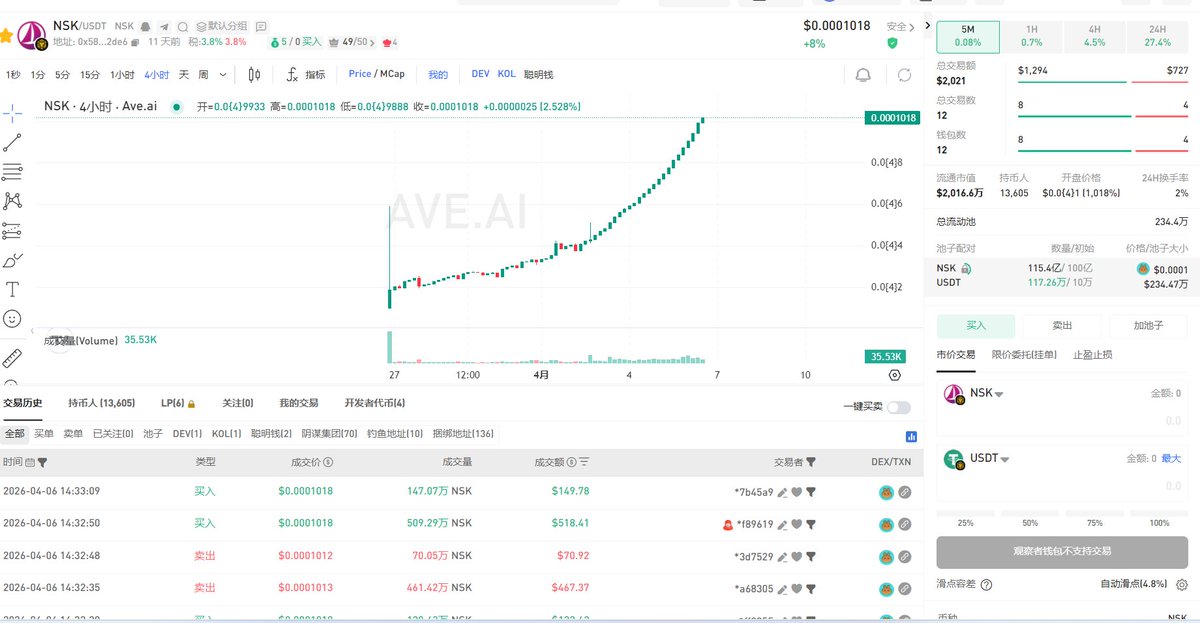Screen dimensions: 1200x623
Task: Click the edit pencil icon for *7b45a9
Action: coord(783,492)
